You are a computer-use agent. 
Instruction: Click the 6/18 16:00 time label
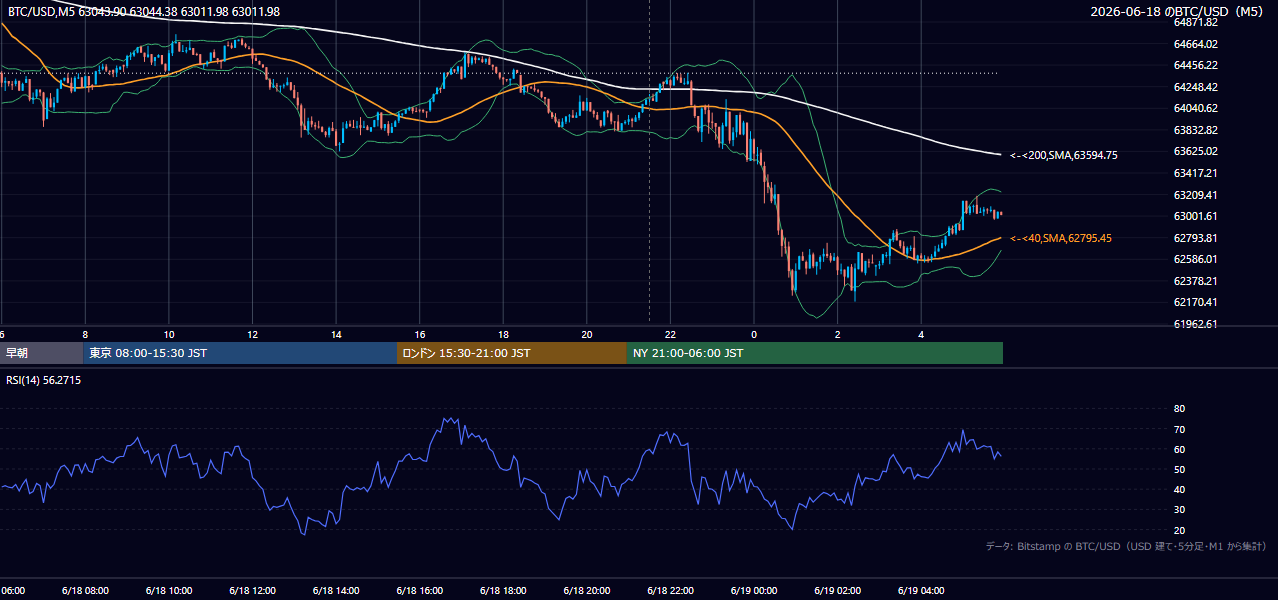click(x=420, y=591)
